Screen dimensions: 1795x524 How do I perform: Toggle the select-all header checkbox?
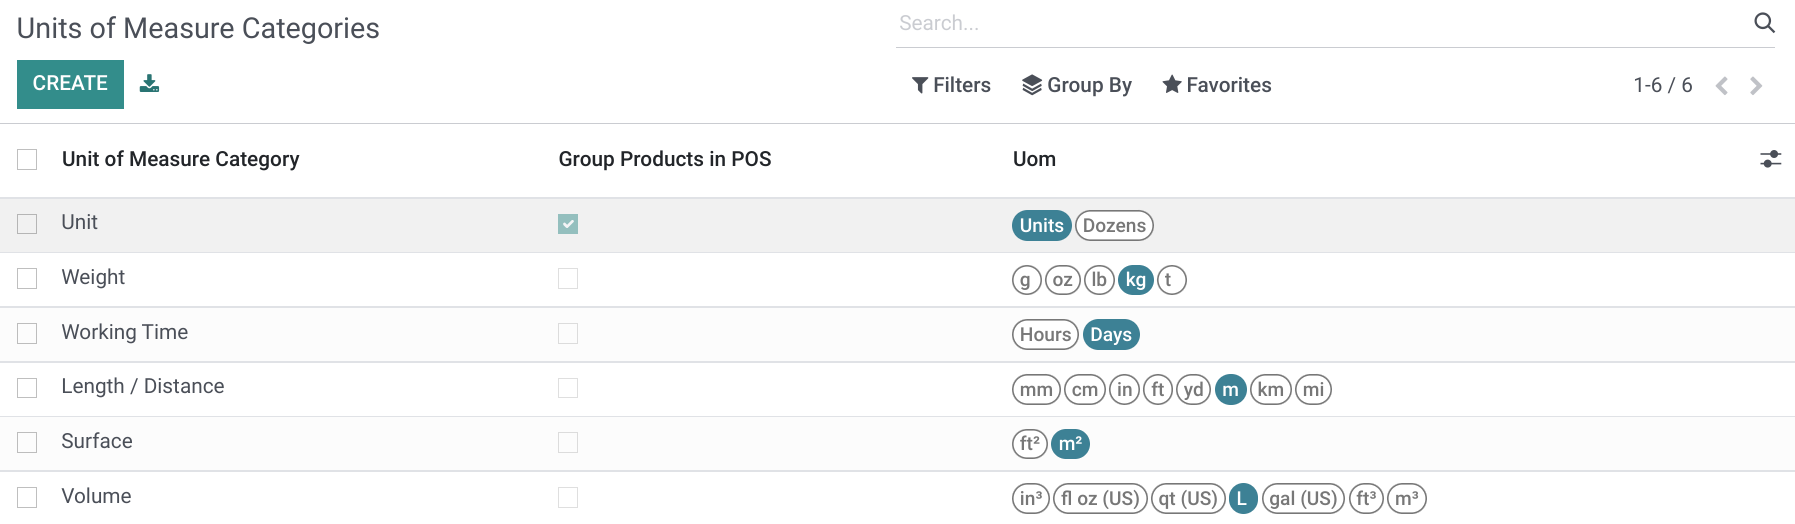point(27,159)
